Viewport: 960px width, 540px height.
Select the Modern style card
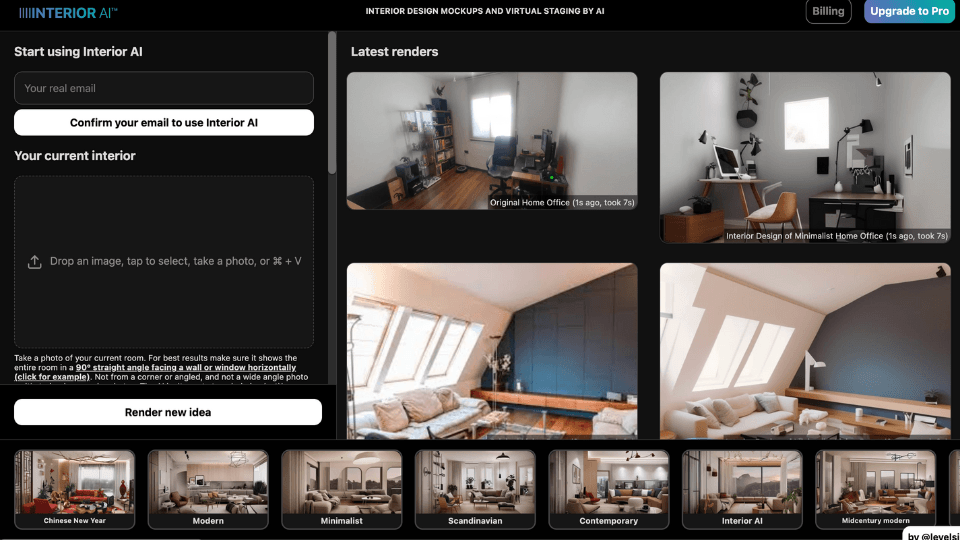[208, 489]
